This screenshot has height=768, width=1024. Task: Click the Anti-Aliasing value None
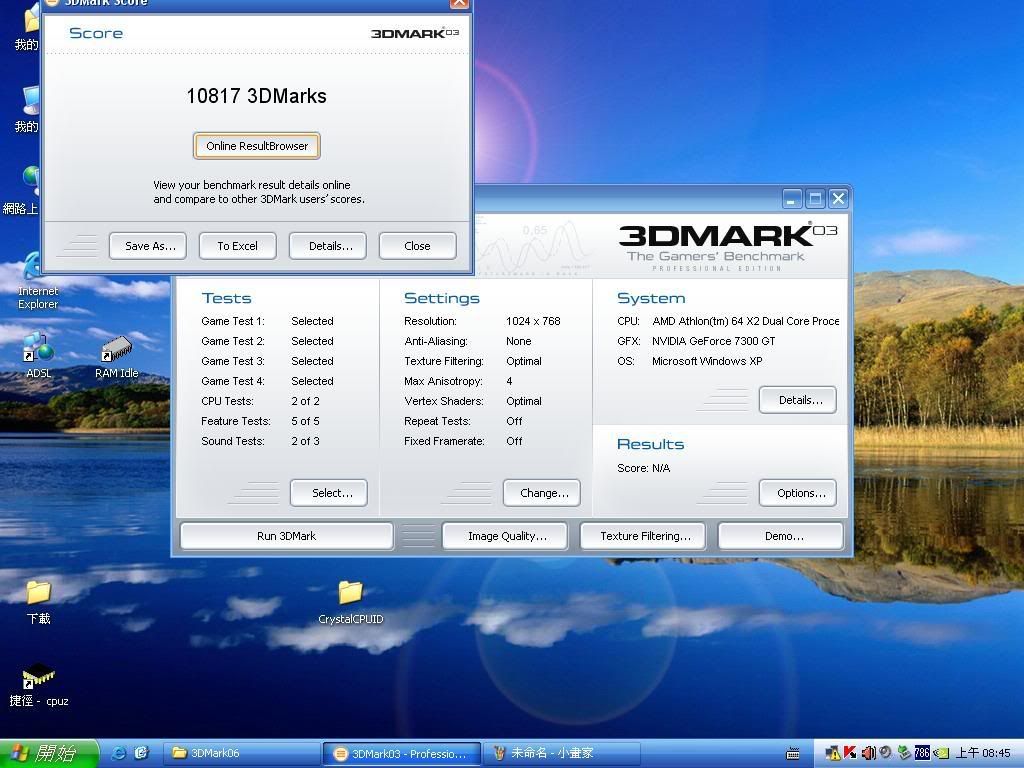point(519,341)
